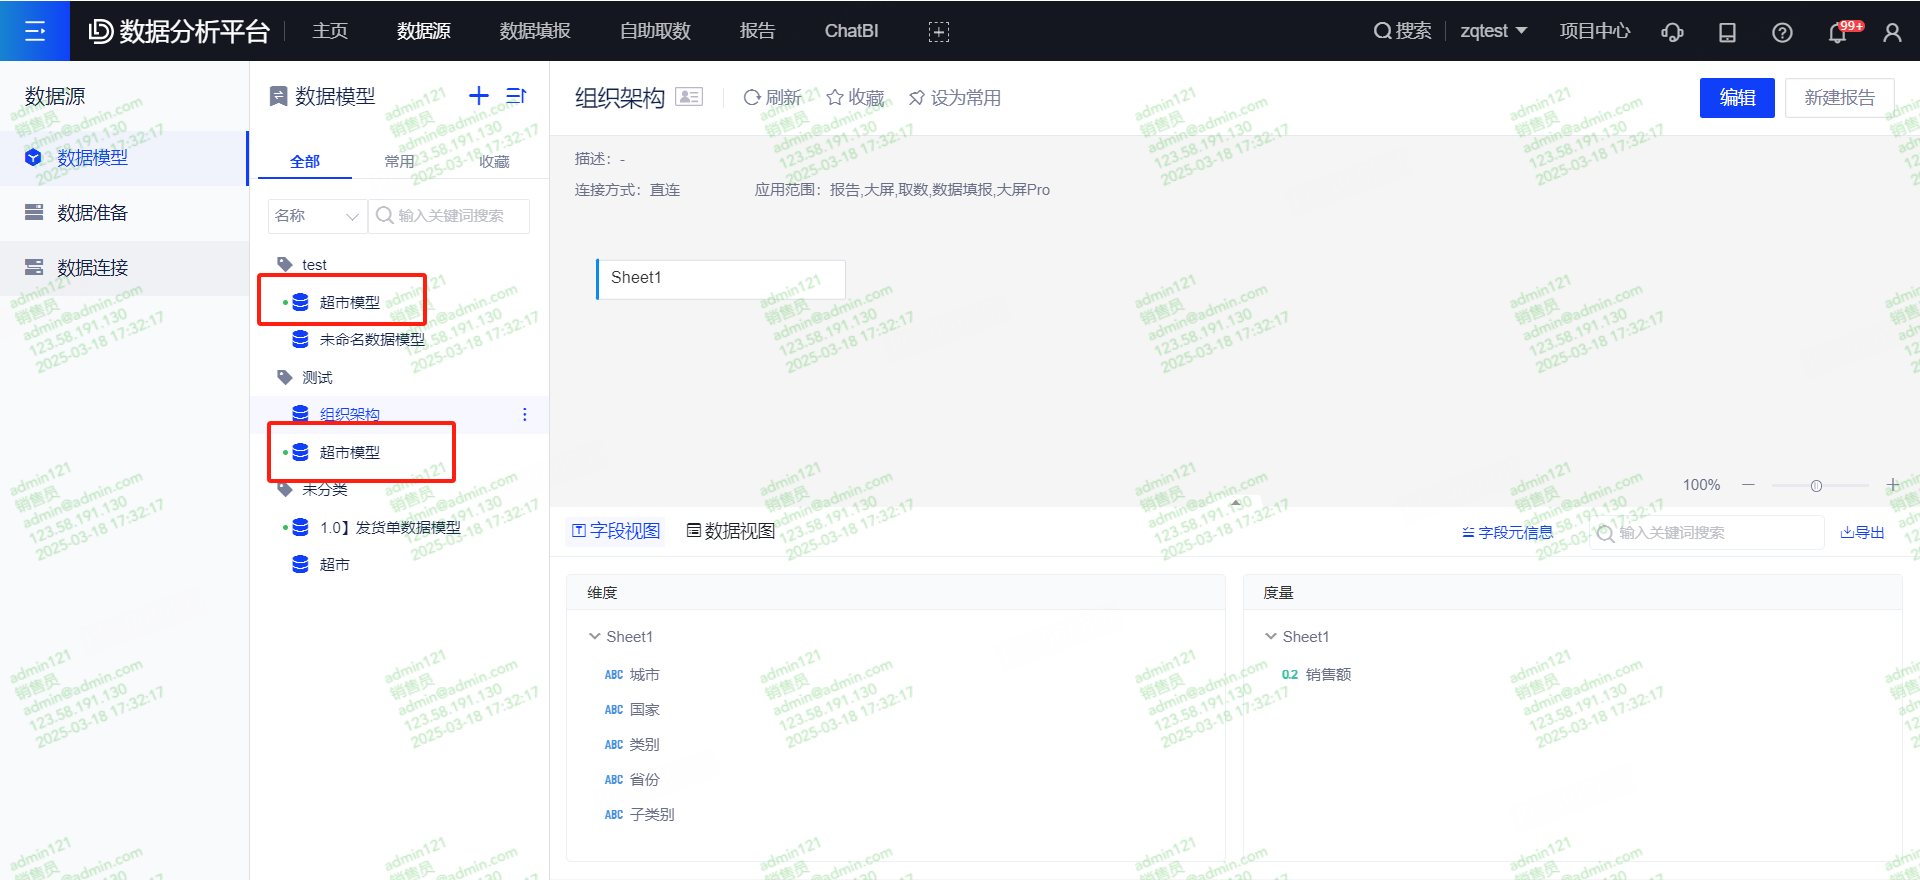
Task: Click the customer service headset icon
Action: coord(1672,32)
